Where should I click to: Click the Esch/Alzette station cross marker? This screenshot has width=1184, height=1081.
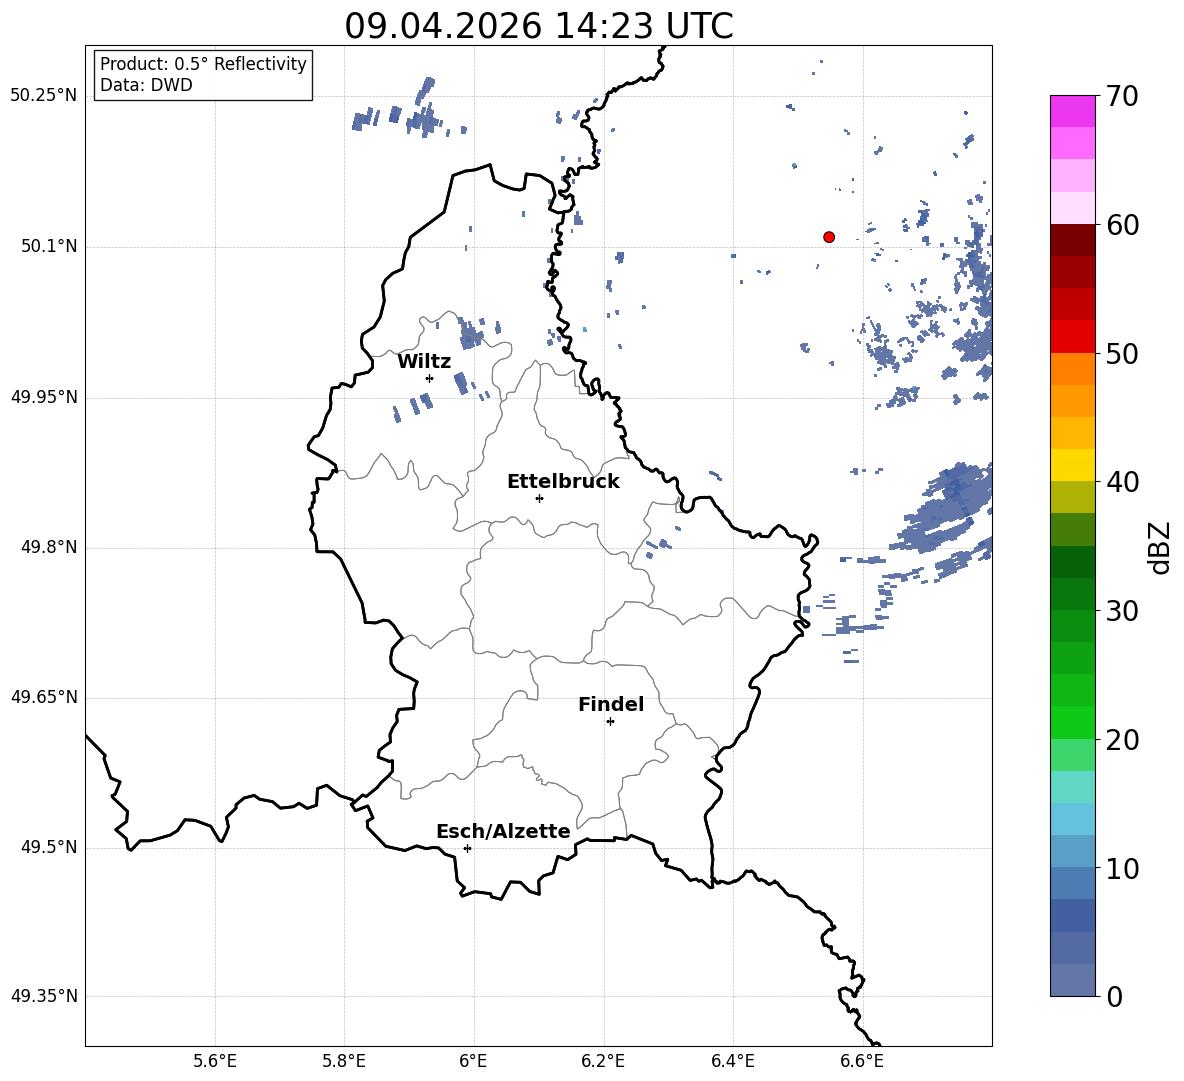coord(467,848)
